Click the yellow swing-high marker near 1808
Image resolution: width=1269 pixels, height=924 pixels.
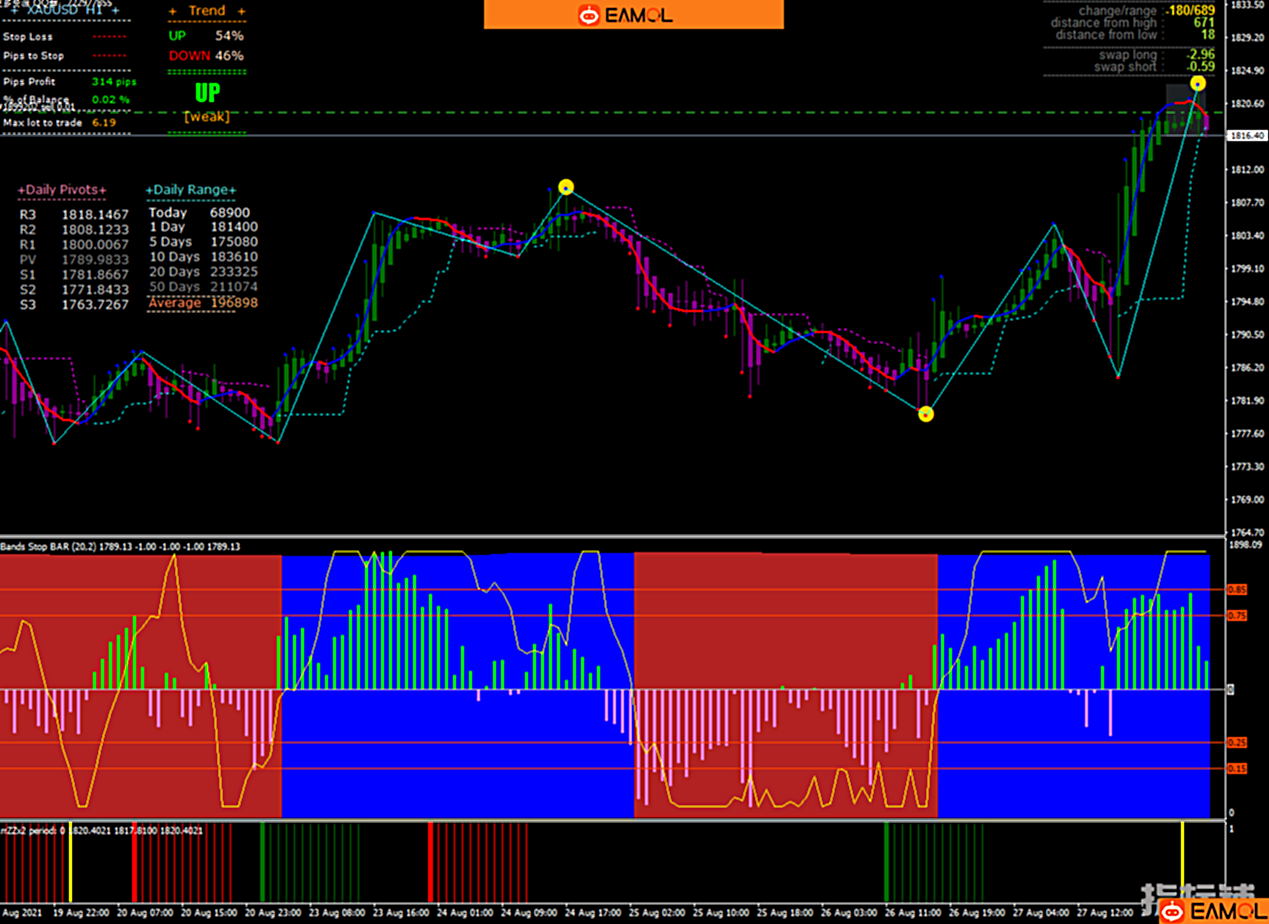(x=566, y=187)
